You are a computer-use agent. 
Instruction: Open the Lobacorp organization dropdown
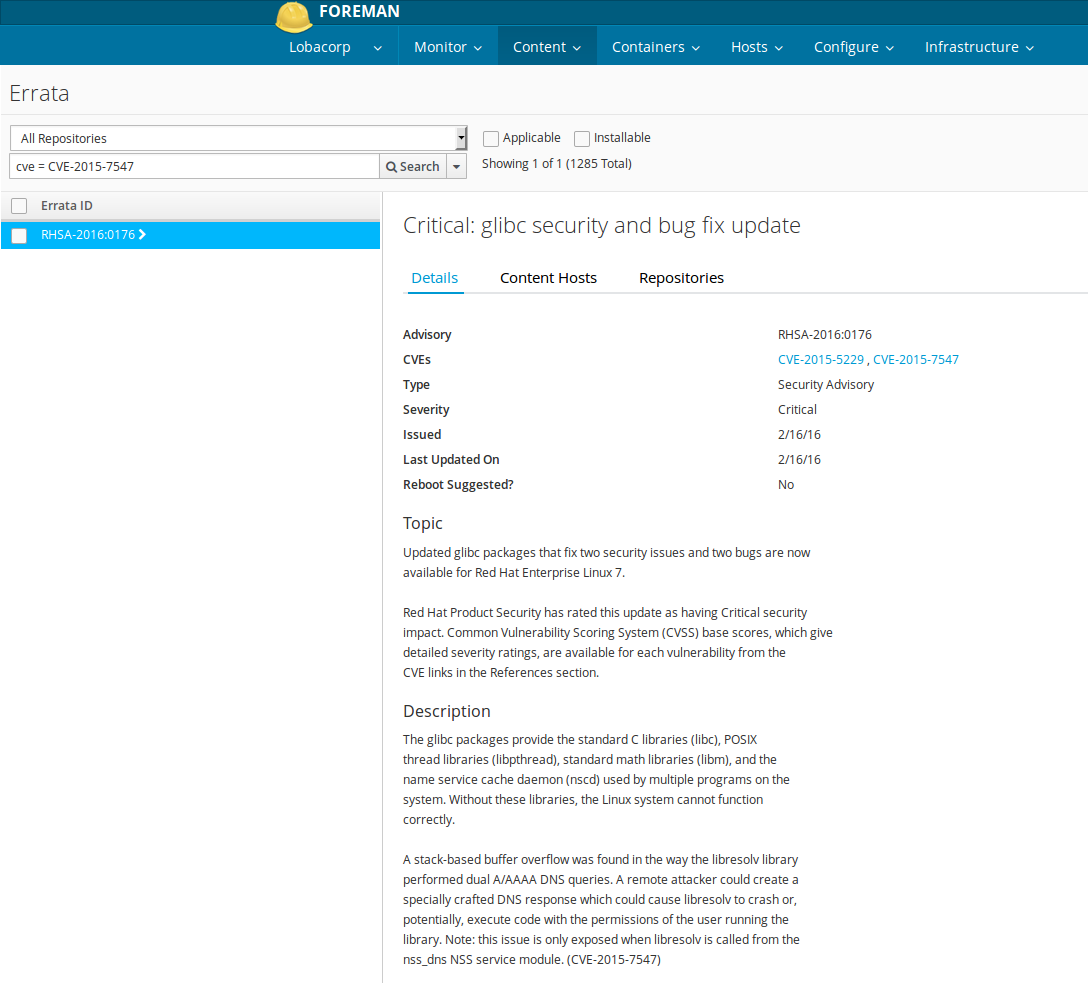pos(335,47)
